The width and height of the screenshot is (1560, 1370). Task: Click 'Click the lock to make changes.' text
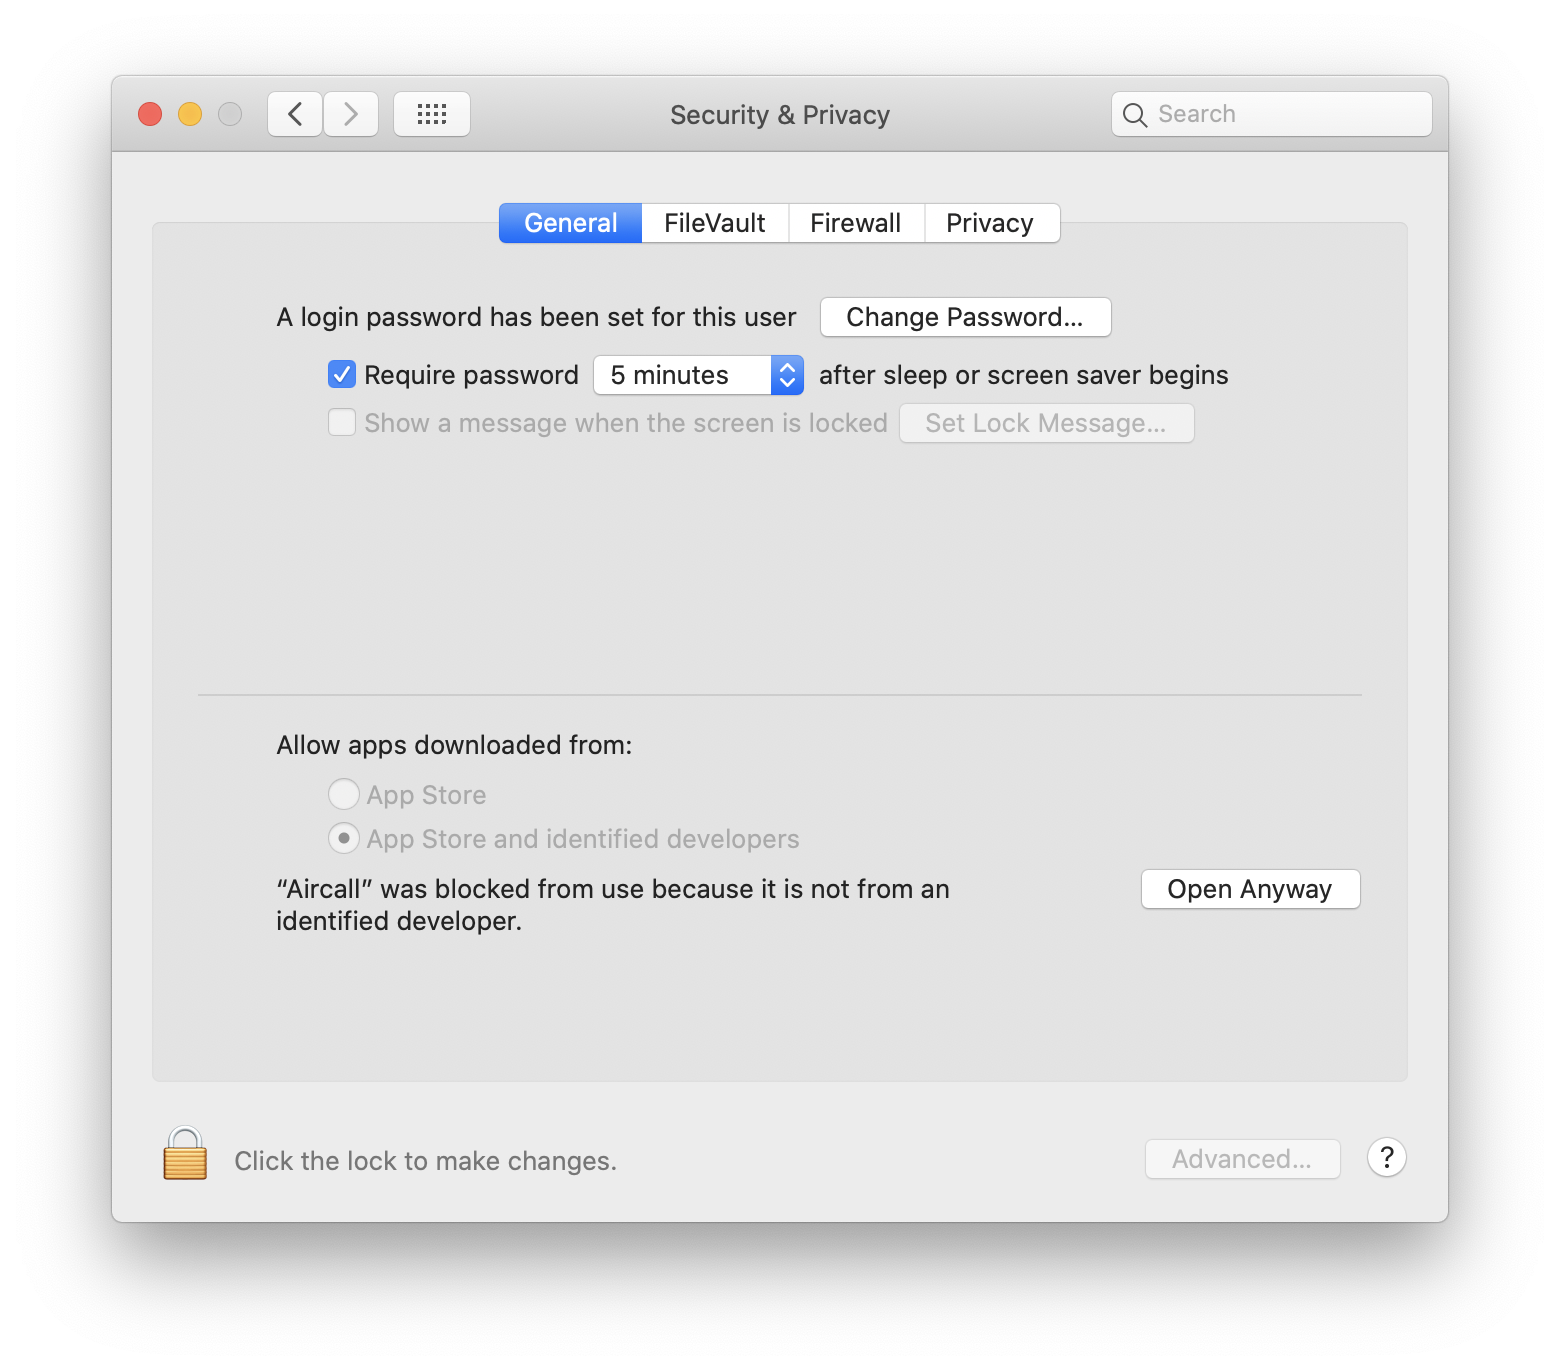(426, 1161)
